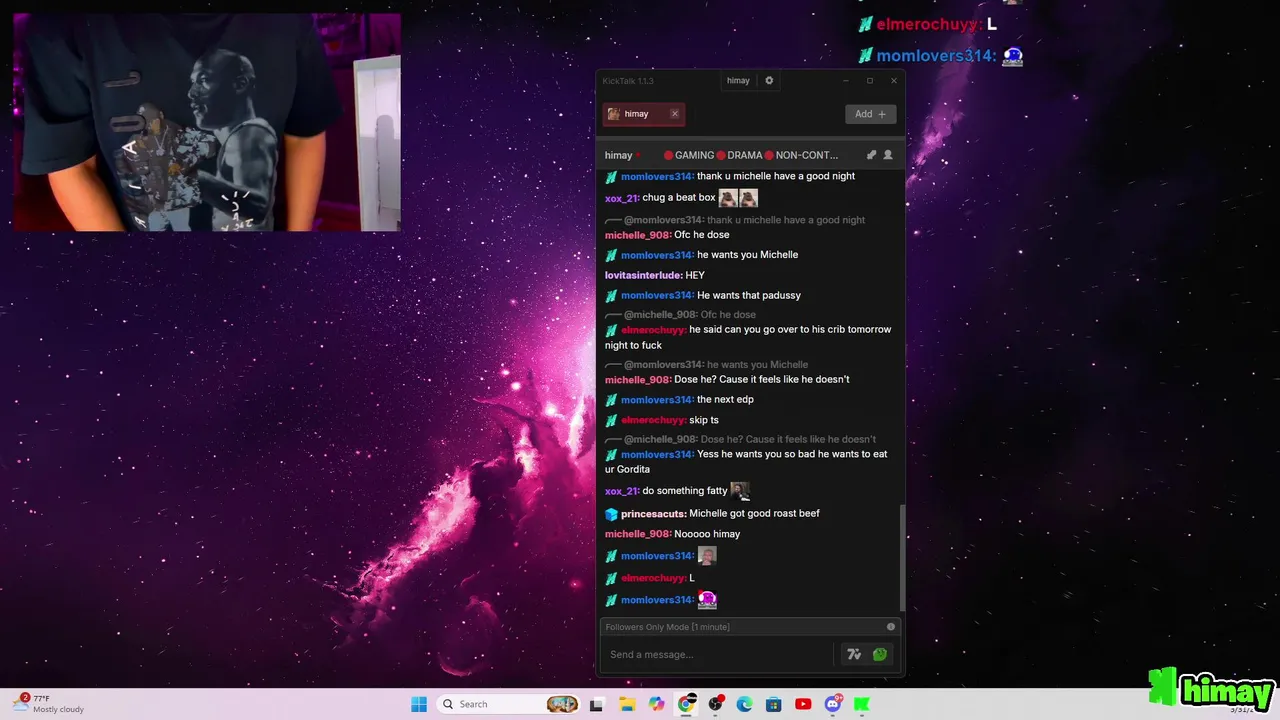This screenshot has width=1280, height=720.
Task: Open the Windows Start menu
Action: point(419,704)
